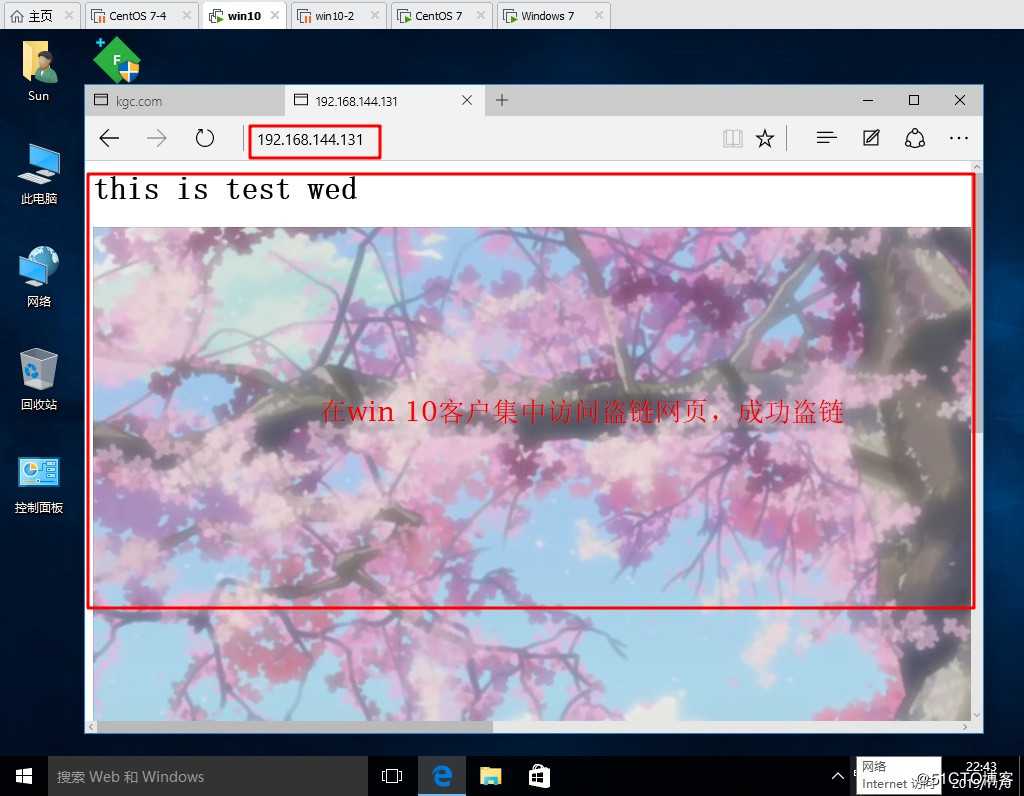Screen dimensions: 1024x796
Task: Click the horizontal scrollbar in Edge
Action: (x=295, y=727)
